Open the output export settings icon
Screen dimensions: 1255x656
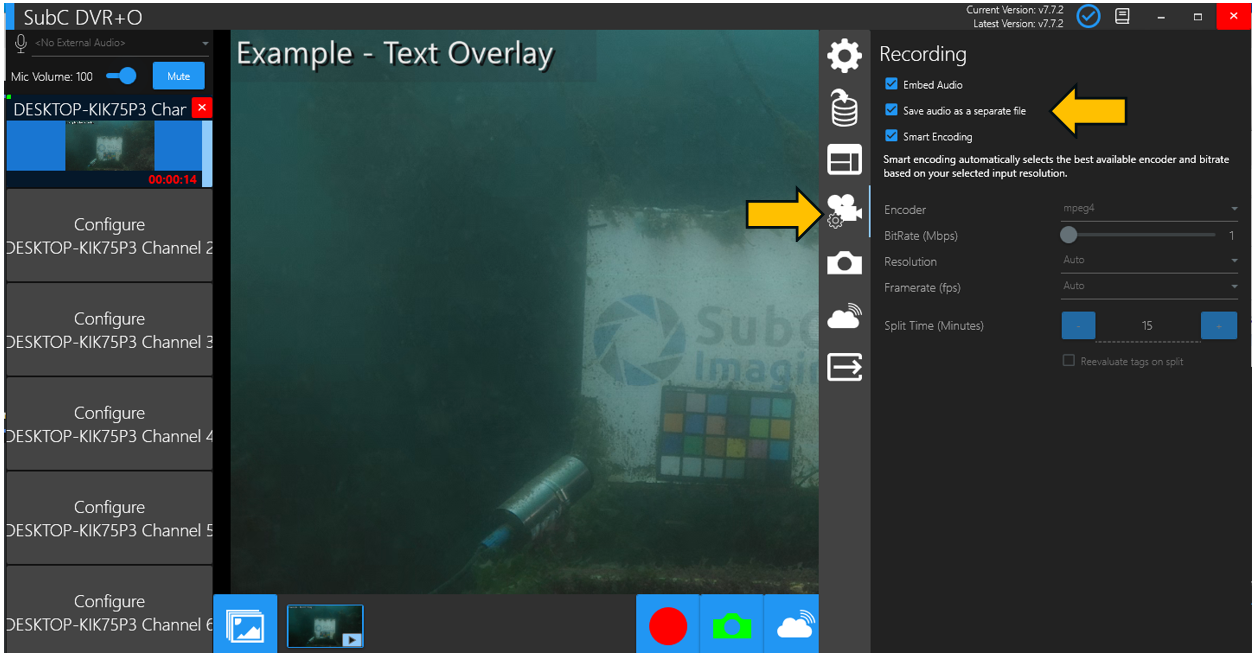point(845,368)
